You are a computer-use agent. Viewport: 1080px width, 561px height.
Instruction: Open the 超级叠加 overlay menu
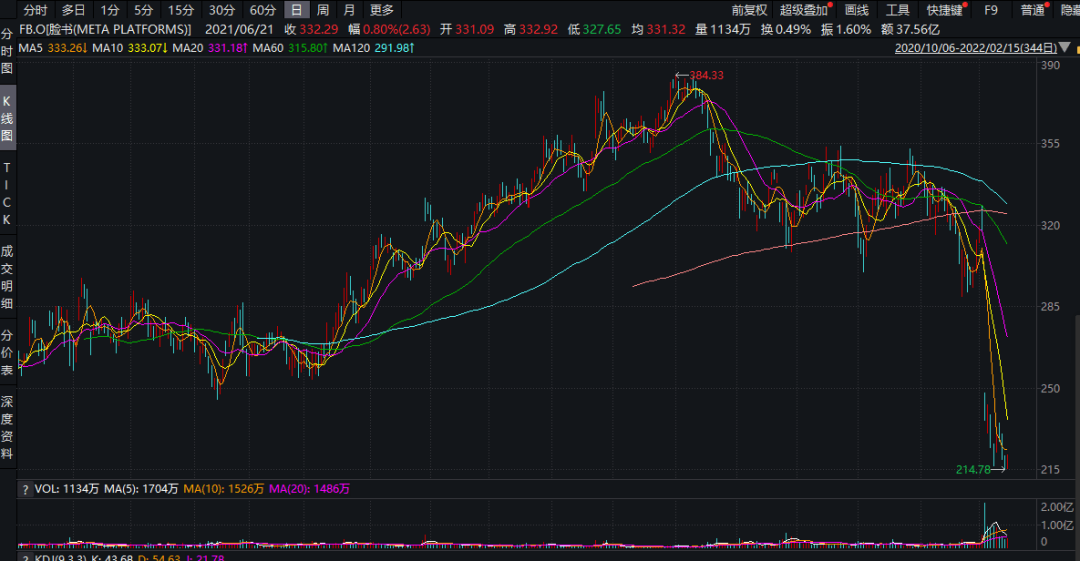pos(804,10)
